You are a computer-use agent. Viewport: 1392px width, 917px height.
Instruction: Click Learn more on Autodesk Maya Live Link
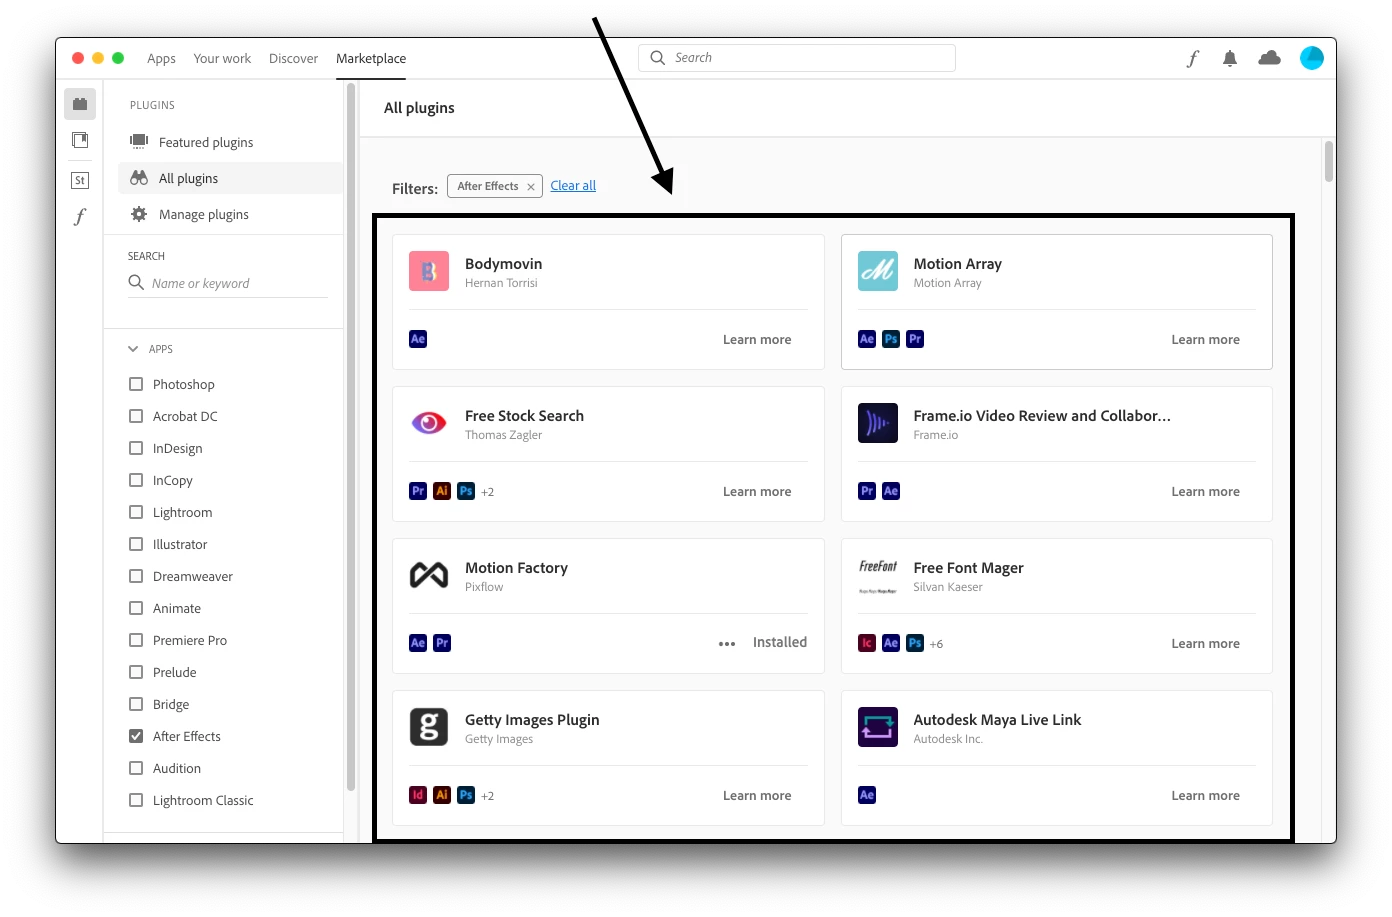coord(1205,796)
